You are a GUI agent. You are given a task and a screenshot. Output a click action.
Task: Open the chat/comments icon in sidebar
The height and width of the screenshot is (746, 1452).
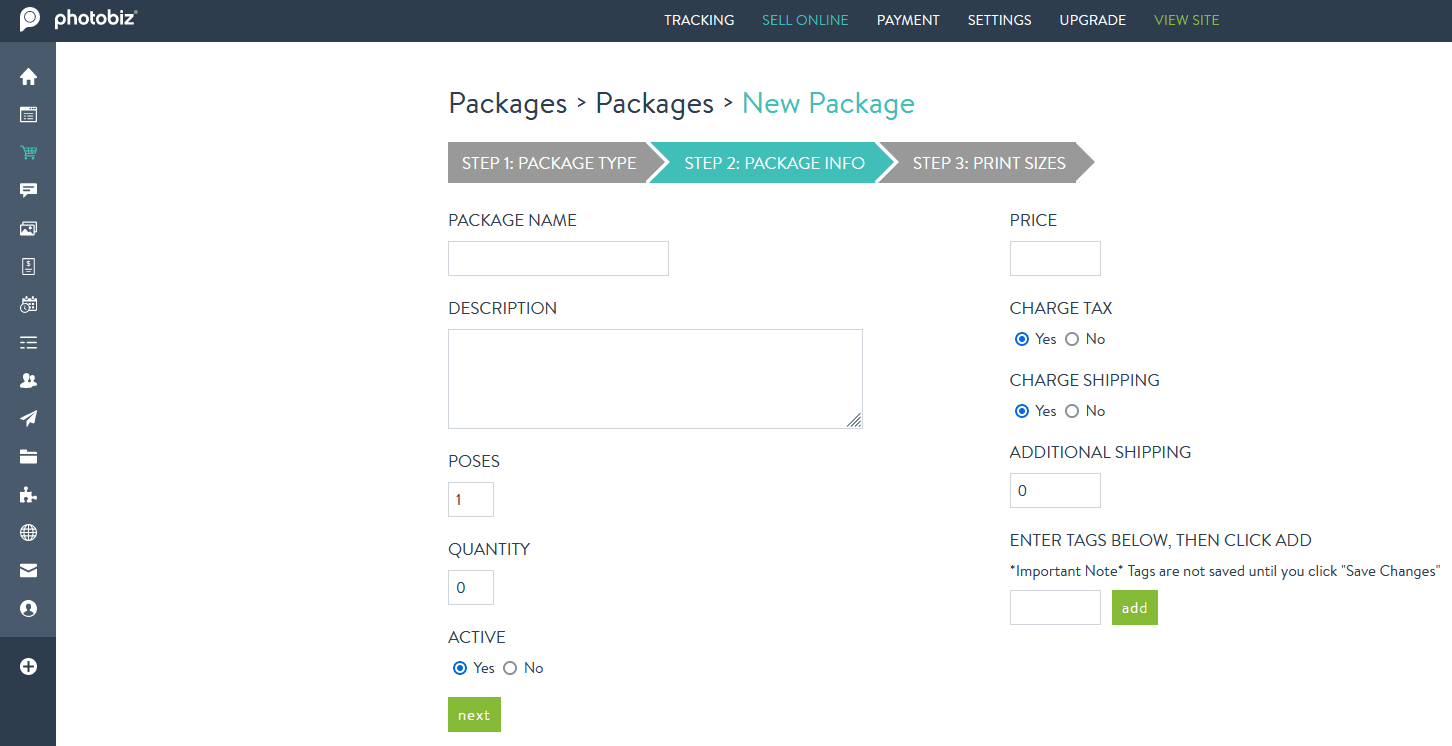click(x=28, y=190)
